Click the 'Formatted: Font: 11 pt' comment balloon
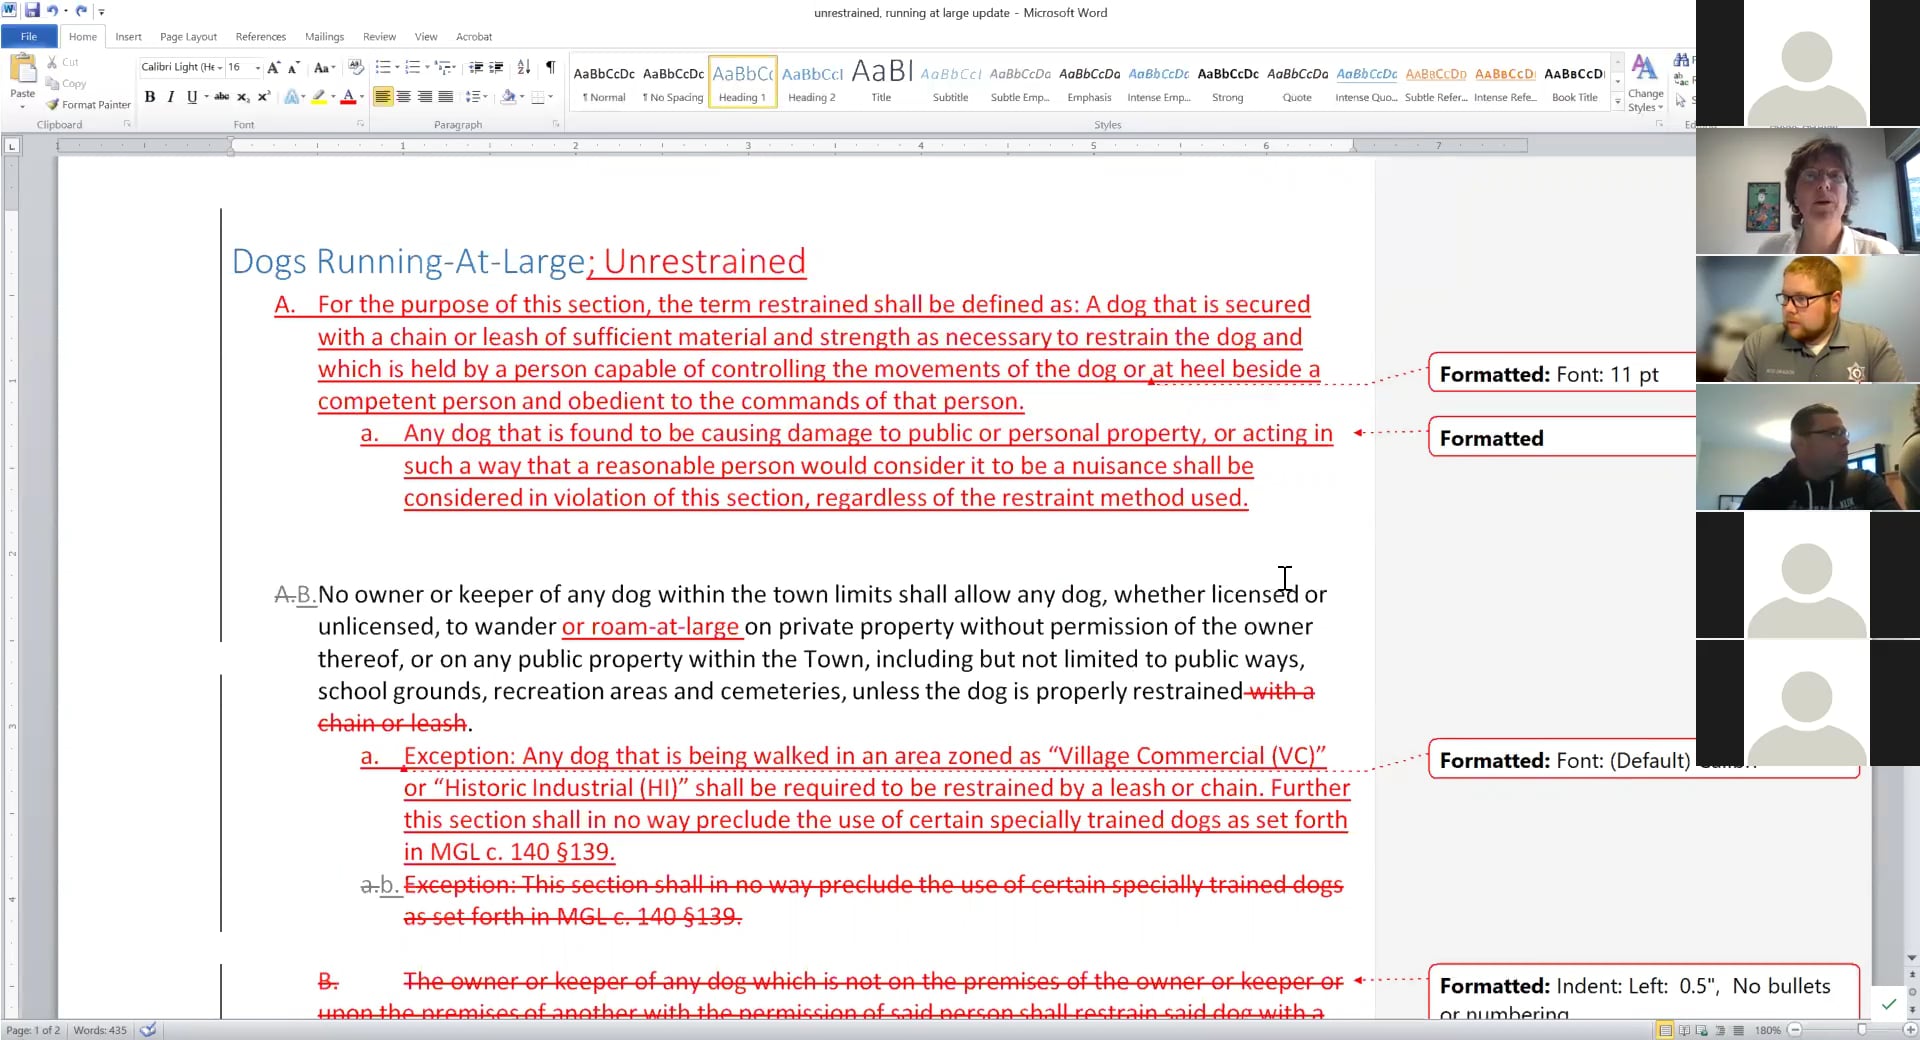1920x1040 pixels. (1562, 375)
